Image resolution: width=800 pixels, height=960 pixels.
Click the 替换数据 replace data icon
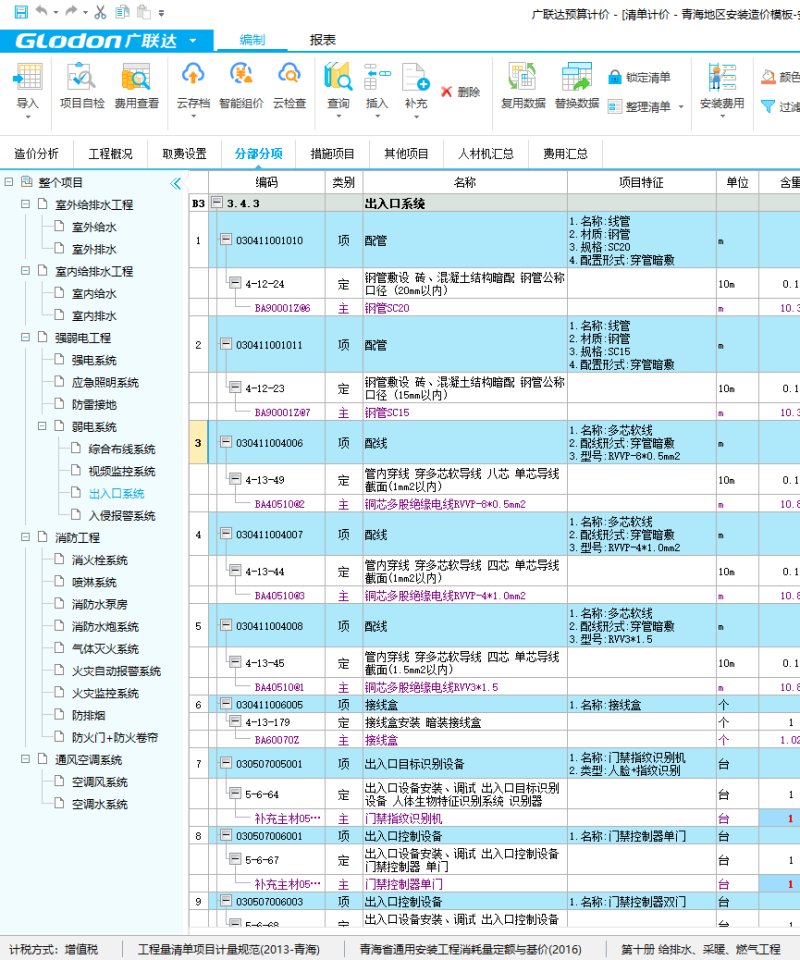[x=577, y=85]
